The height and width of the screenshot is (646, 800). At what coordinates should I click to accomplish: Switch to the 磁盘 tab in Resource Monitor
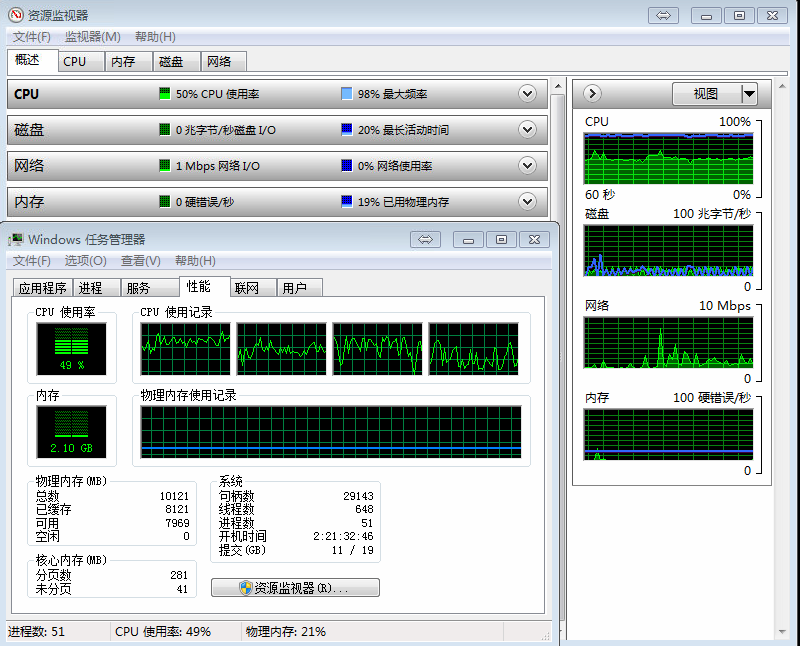click(x=176, y=62)
